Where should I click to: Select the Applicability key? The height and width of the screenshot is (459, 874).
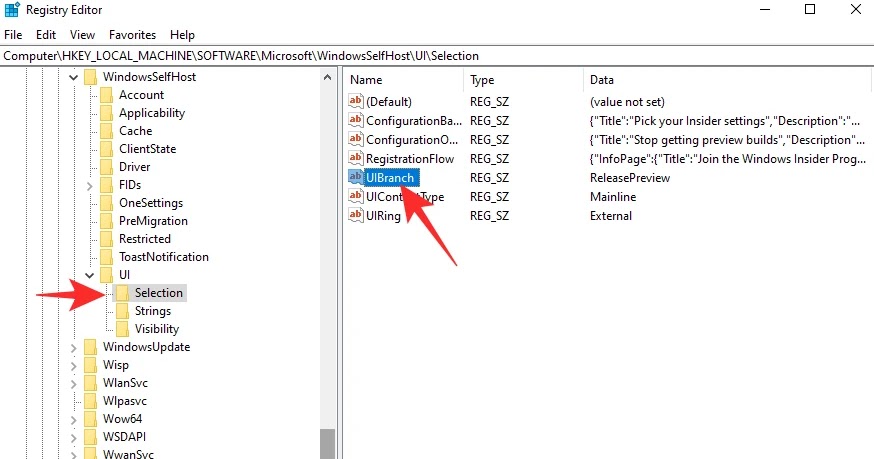pyautogui.click(x=152, y=113)
